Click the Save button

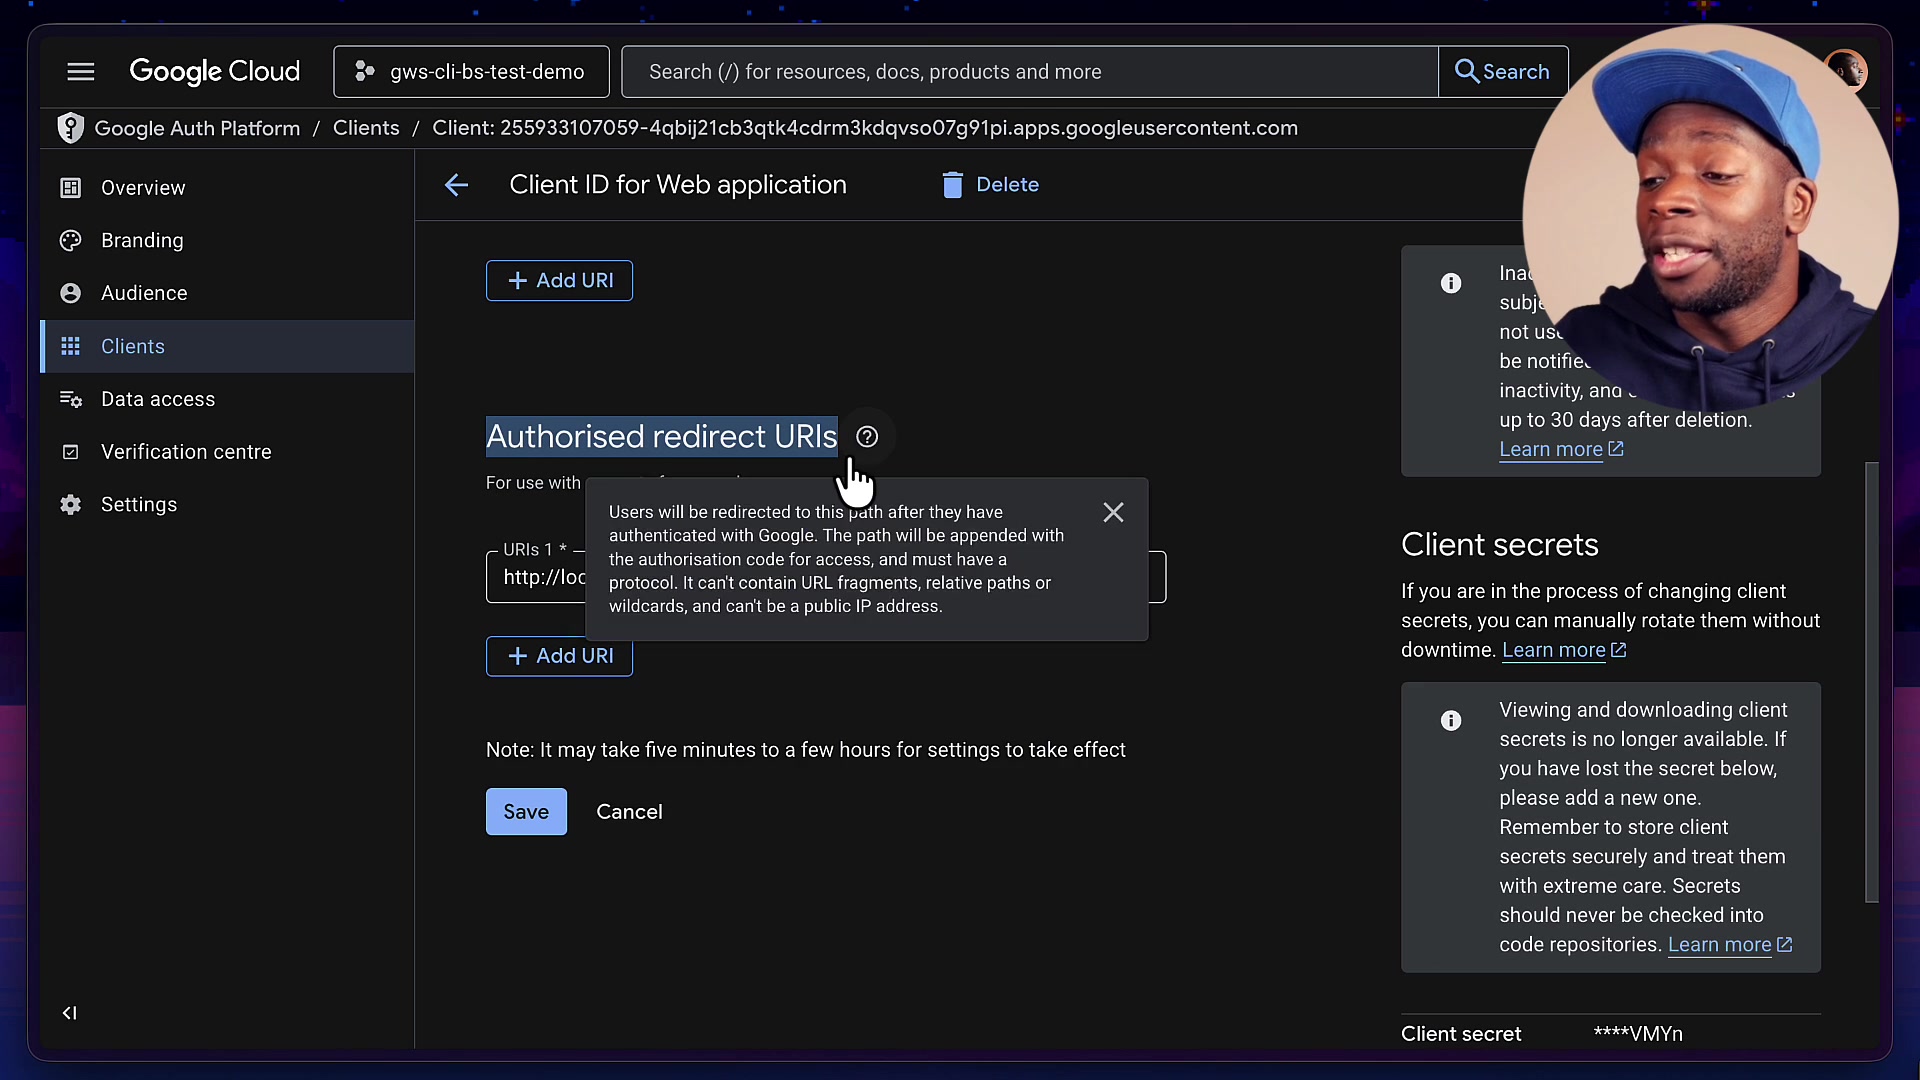tap(526, 811)
